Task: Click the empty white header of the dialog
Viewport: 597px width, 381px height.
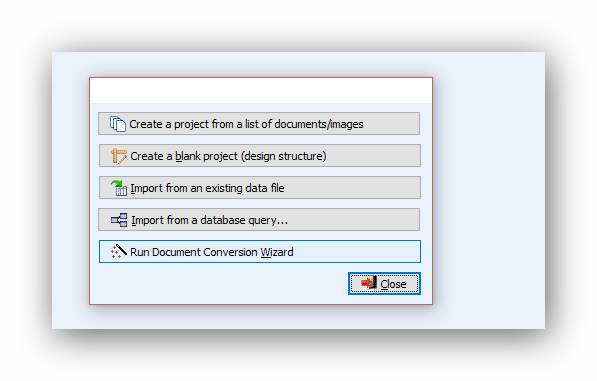Action: [x=261, y=91]
